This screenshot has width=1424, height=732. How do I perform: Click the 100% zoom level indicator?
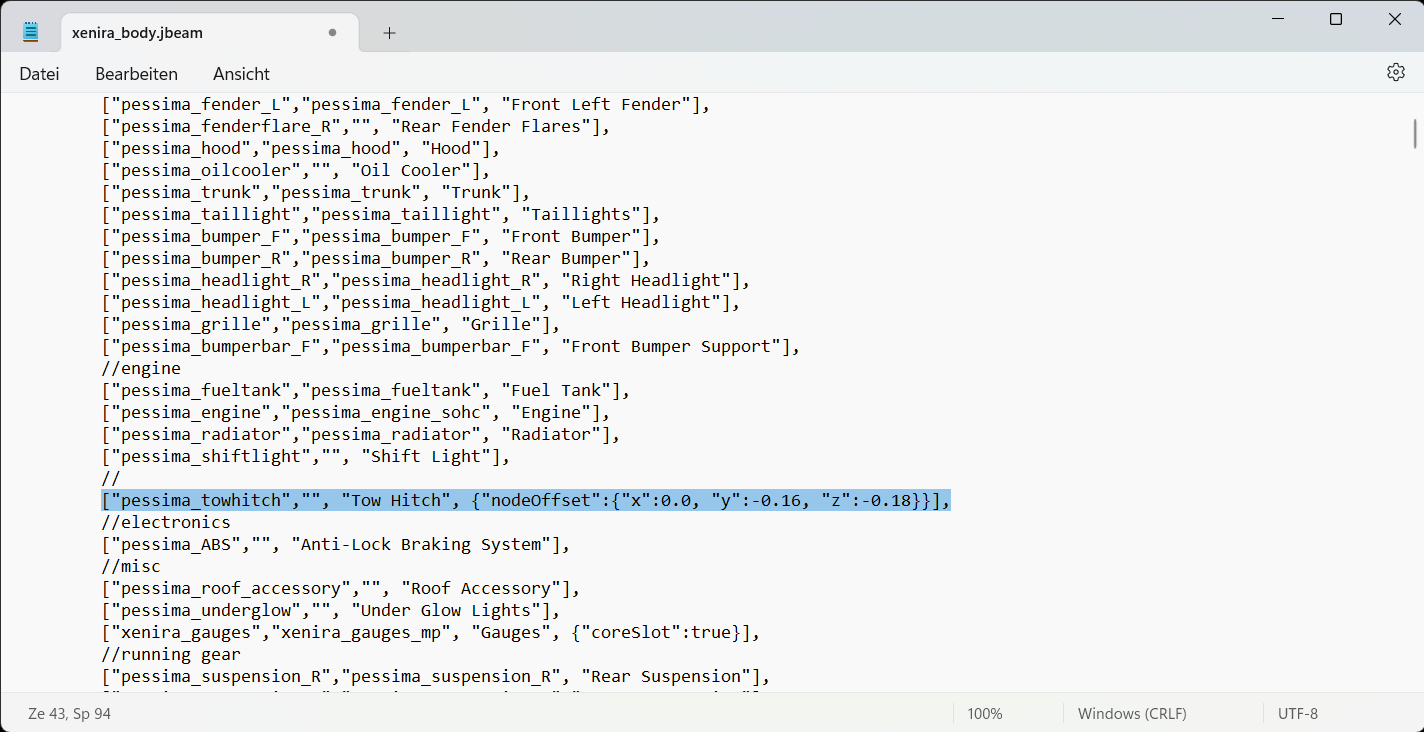[x=984, y=714]
